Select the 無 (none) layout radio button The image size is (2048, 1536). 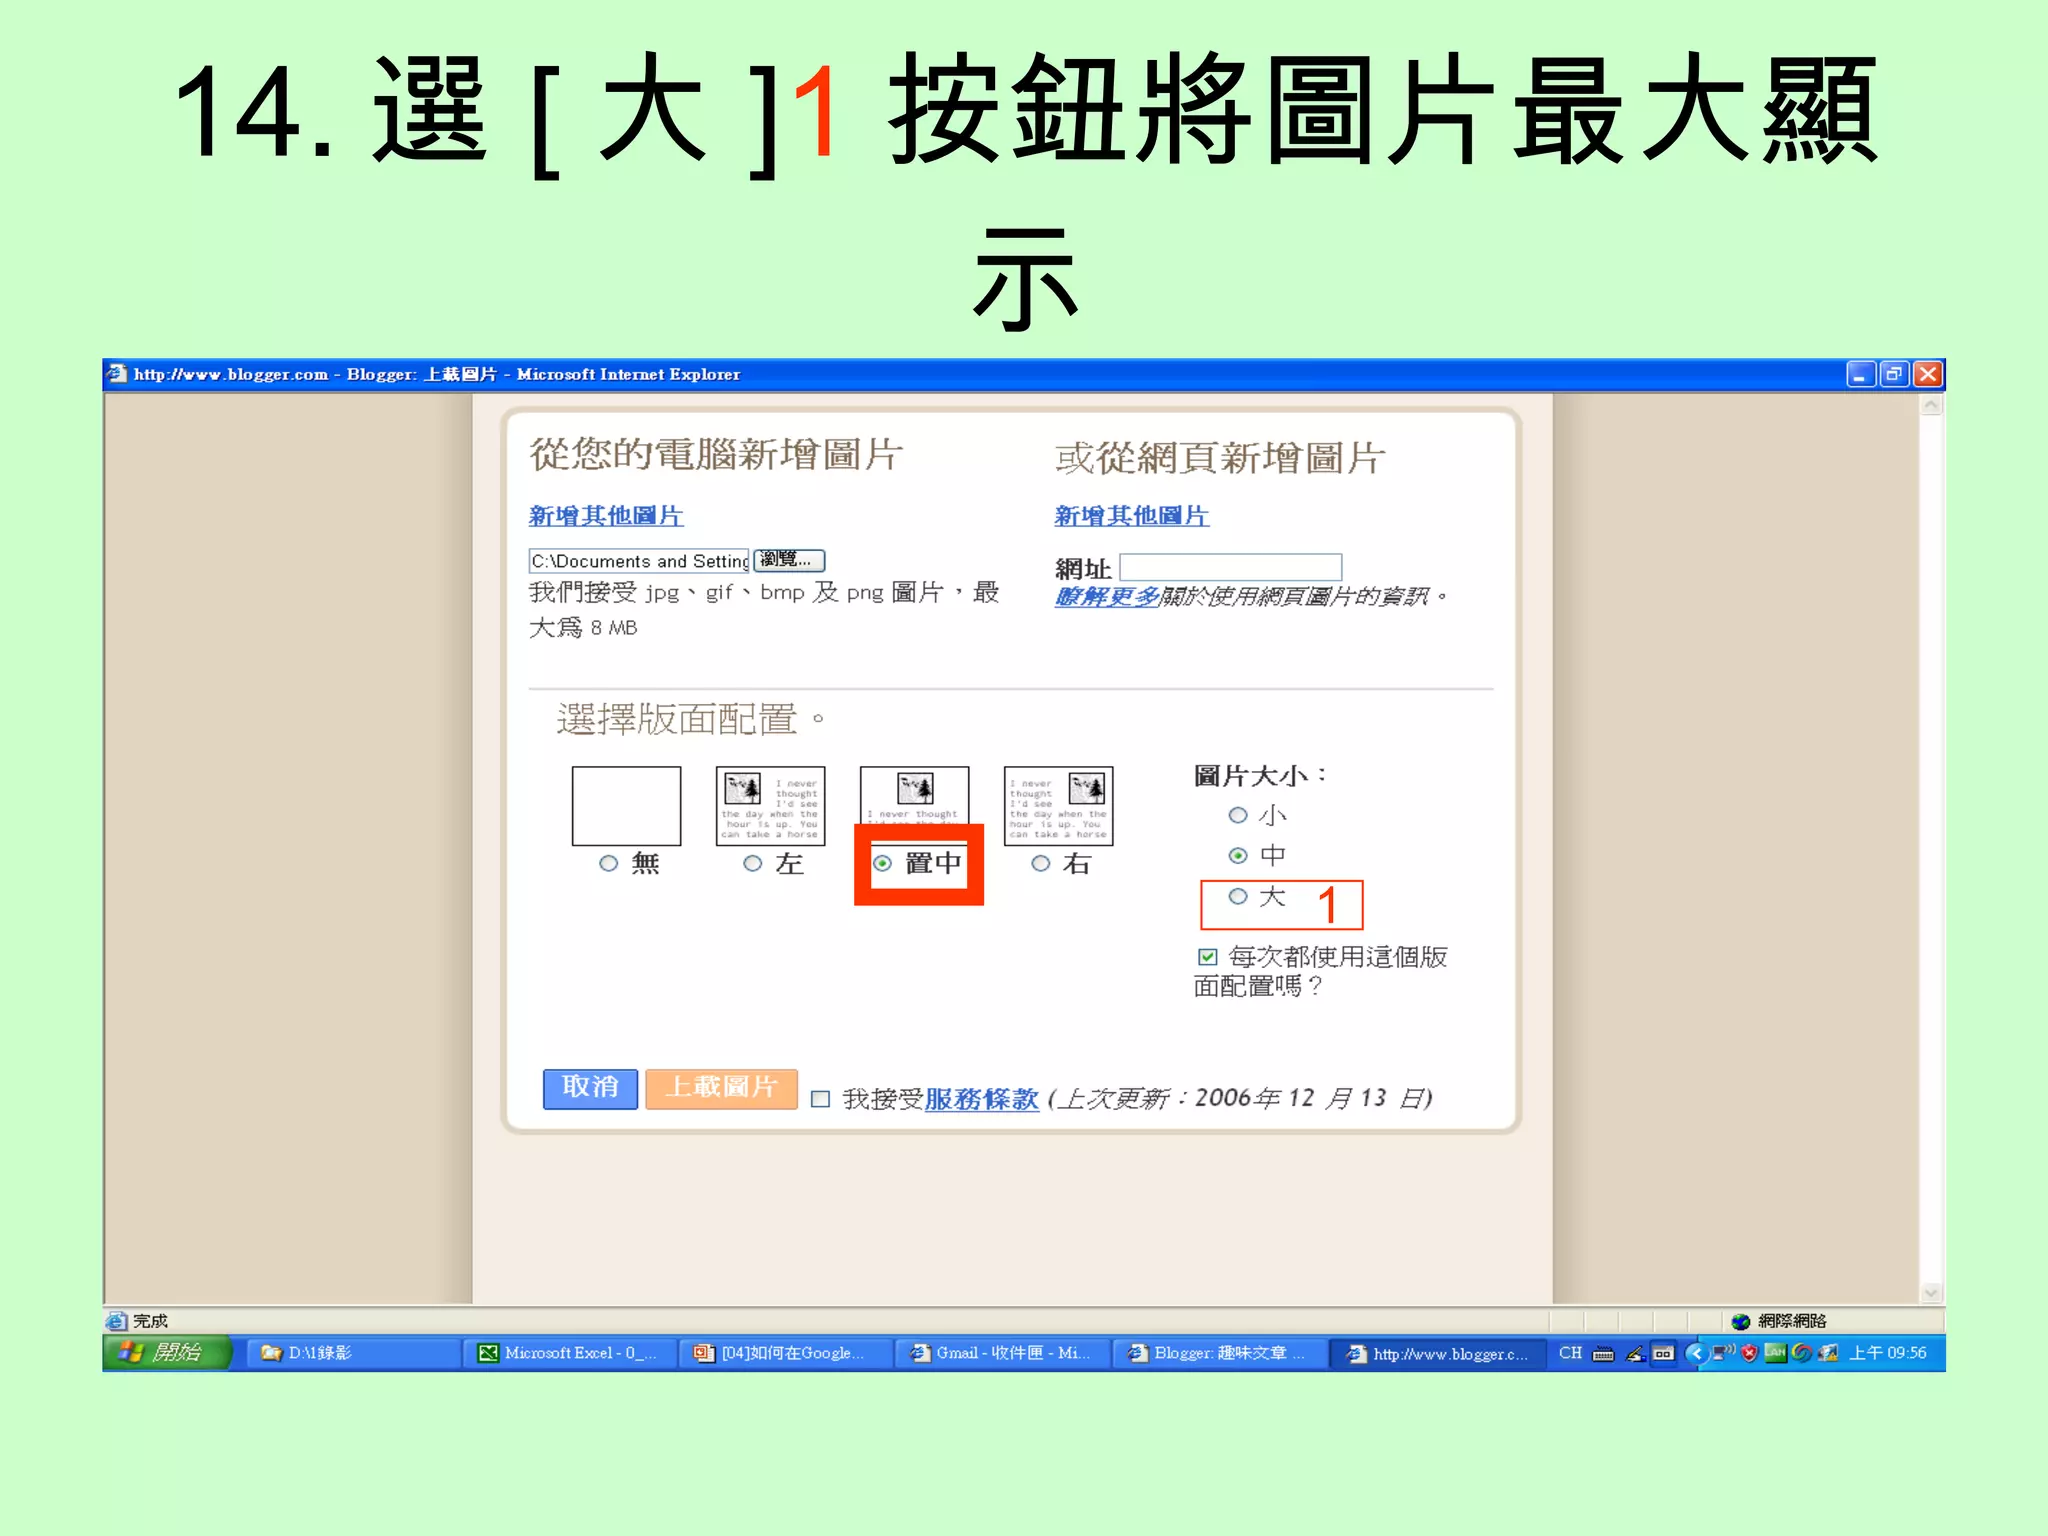[x=608, y=863]
